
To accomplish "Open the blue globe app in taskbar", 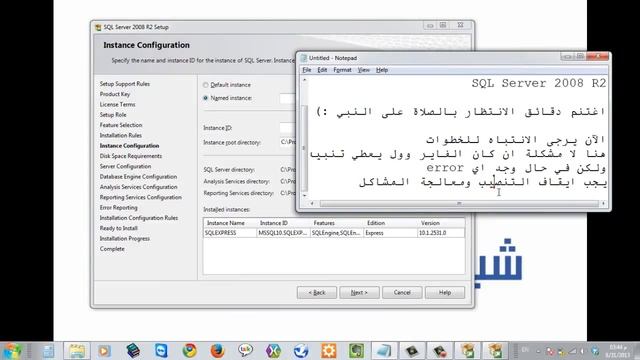I will coord(301,351).
